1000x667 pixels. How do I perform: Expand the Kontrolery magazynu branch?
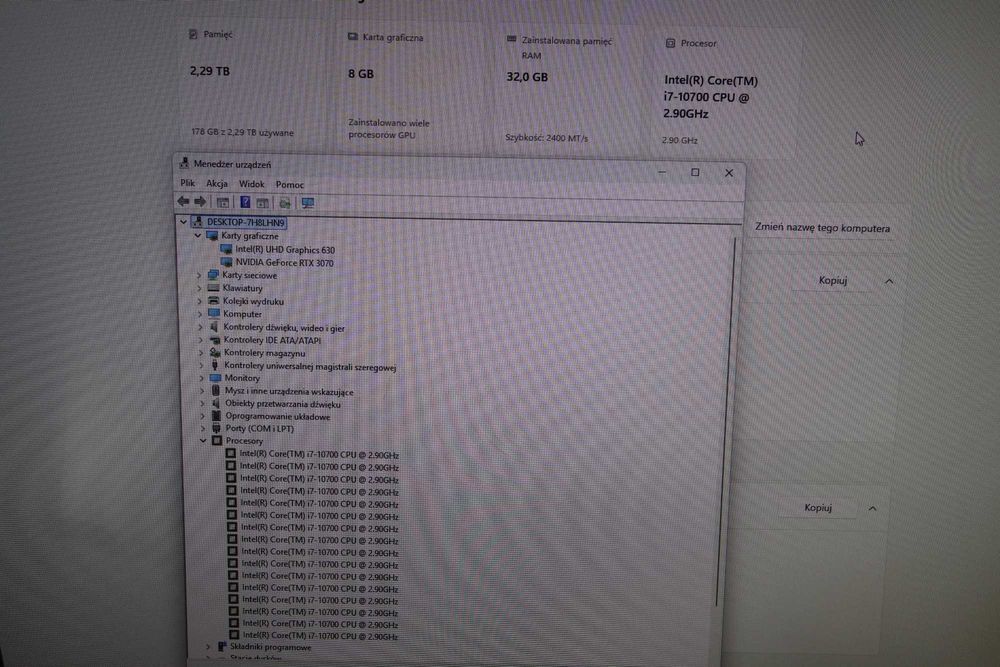tap(201, 352)
